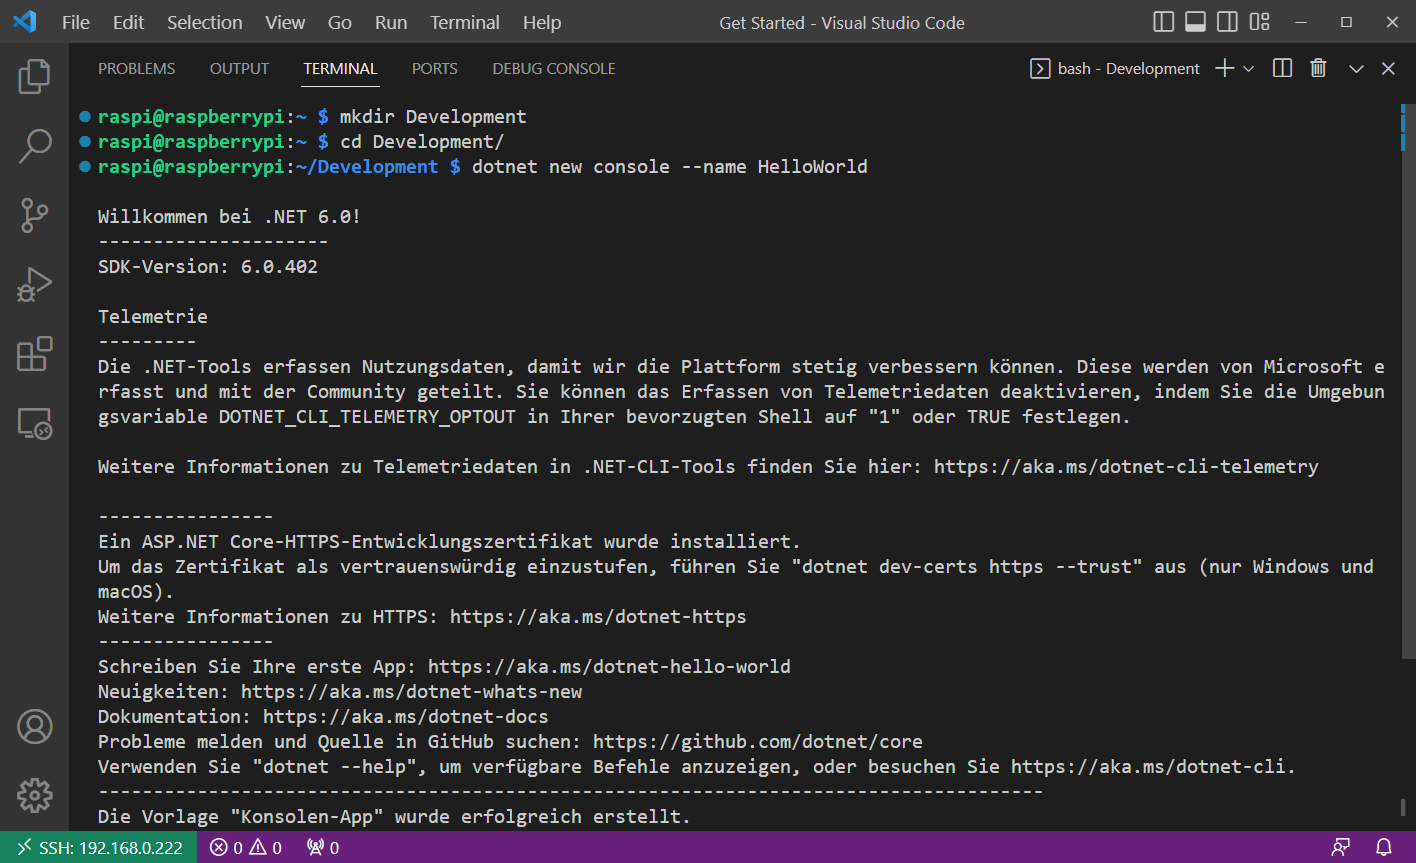Open launch profile dropdown next to plus
This screenshot has height=863, width=1416.
point(1249,68)
